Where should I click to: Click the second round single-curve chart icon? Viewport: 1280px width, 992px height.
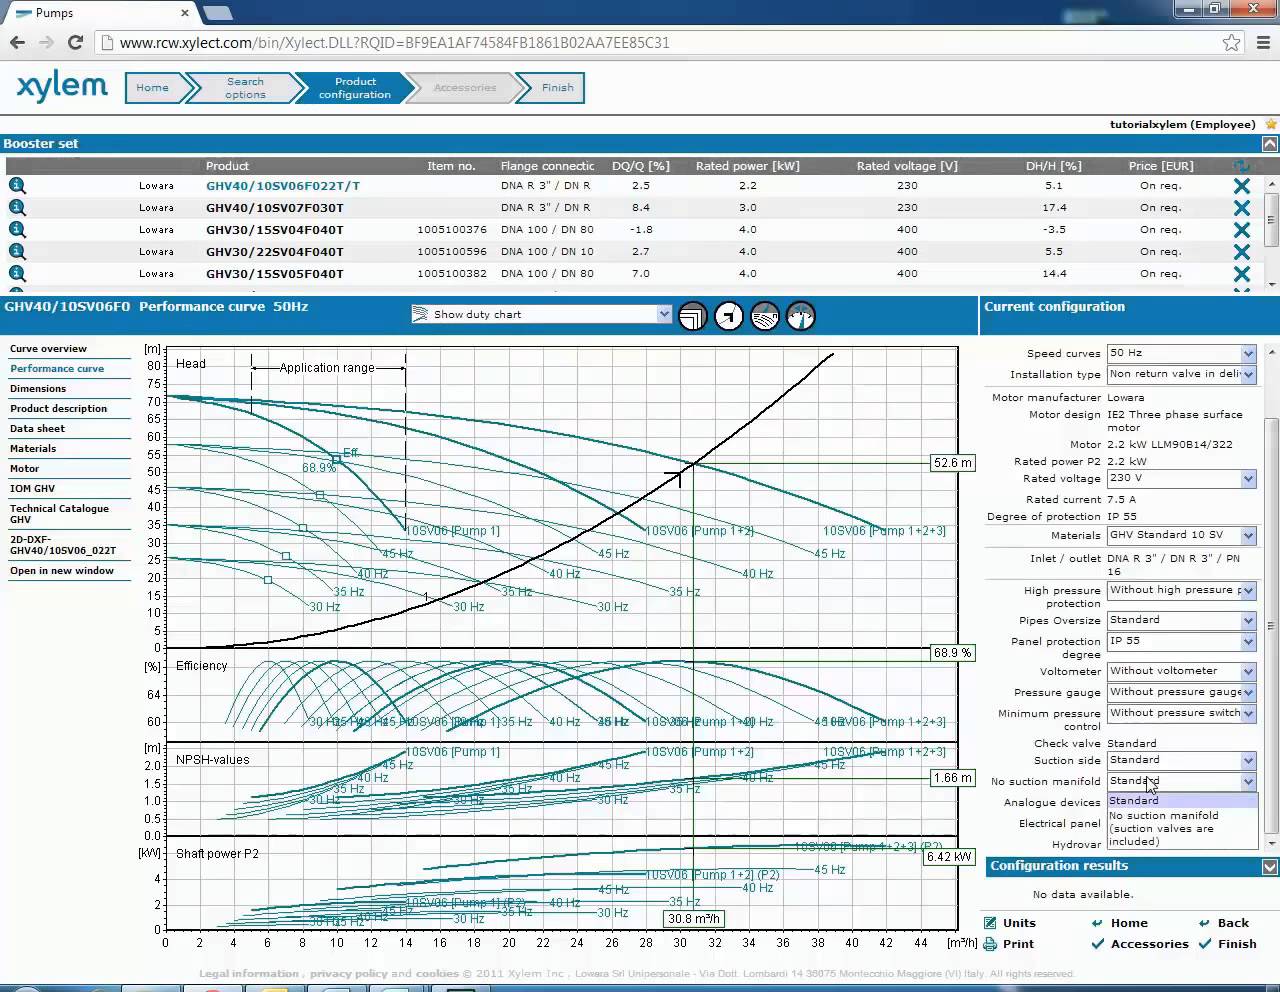click(729, 316)
